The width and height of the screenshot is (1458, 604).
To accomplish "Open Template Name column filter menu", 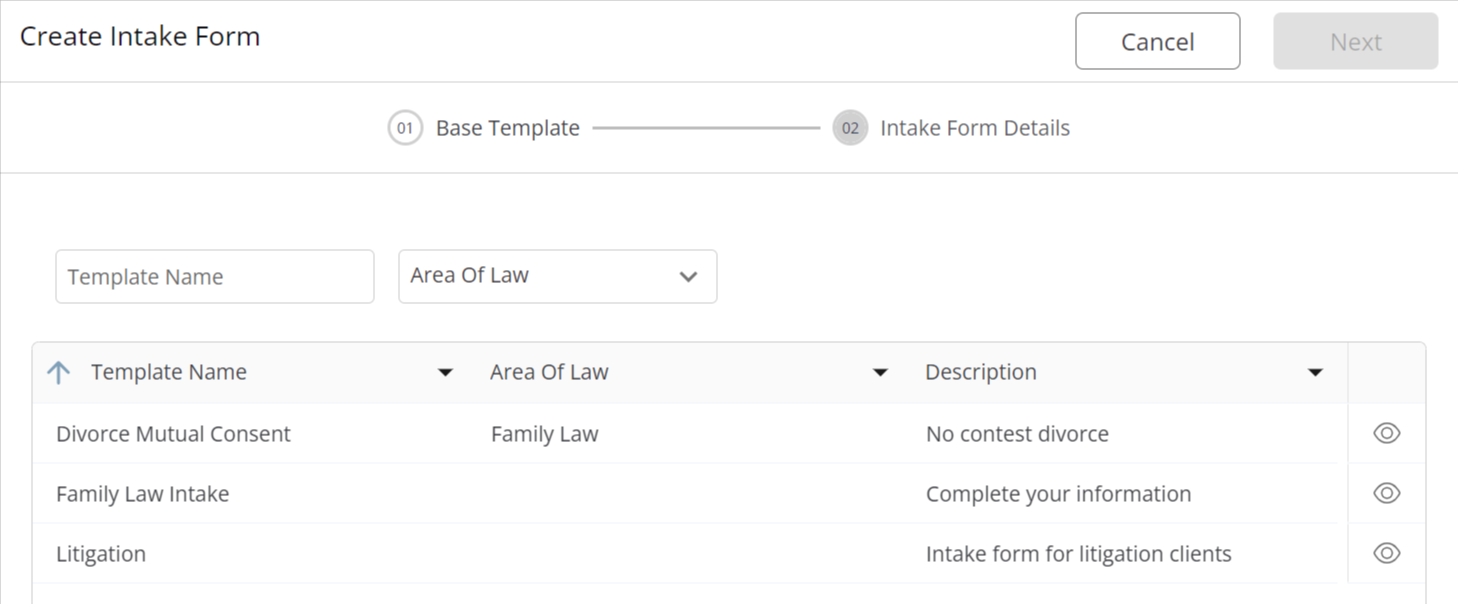I will (445, 373).
